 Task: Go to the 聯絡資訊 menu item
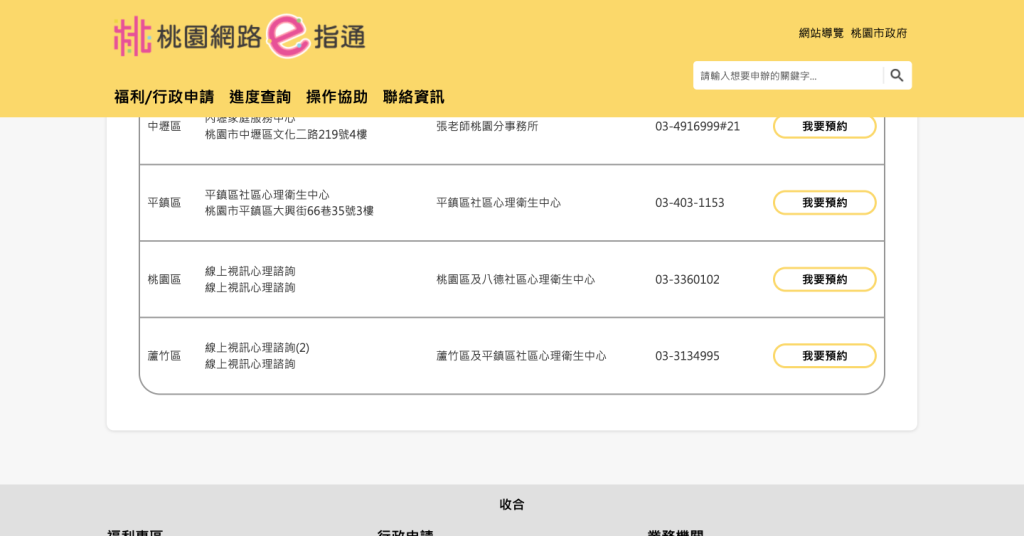click(x=413, y=97)
